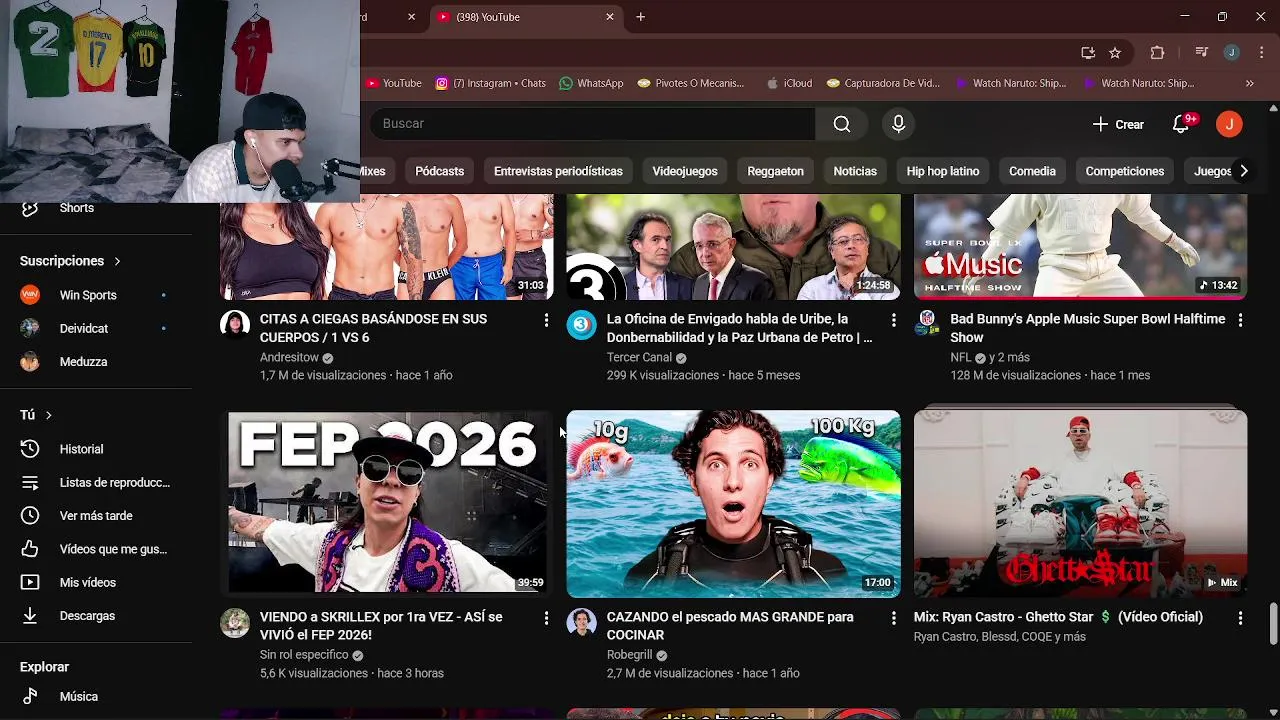Open browser extensions puzzle icon
Image resolution: width=1280 pixels, height=720 pixels.
coord(1157,53)
